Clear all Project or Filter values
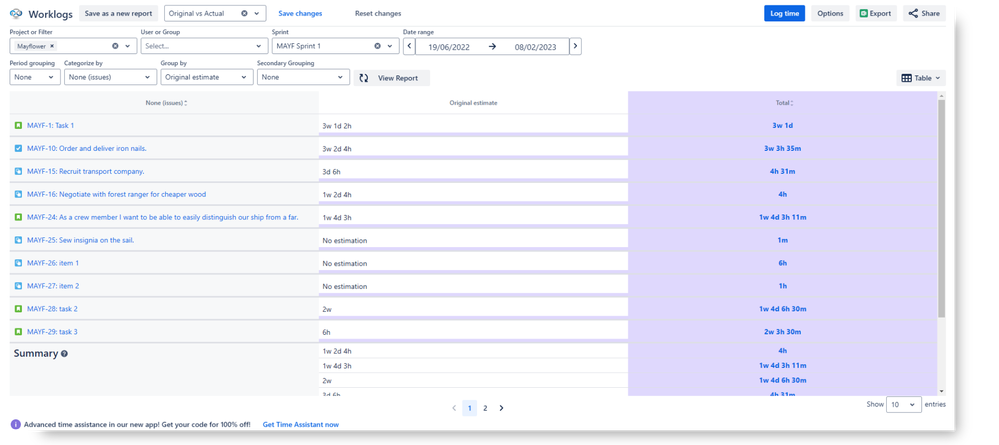This screenshot has height=445, width=999. 115,46
